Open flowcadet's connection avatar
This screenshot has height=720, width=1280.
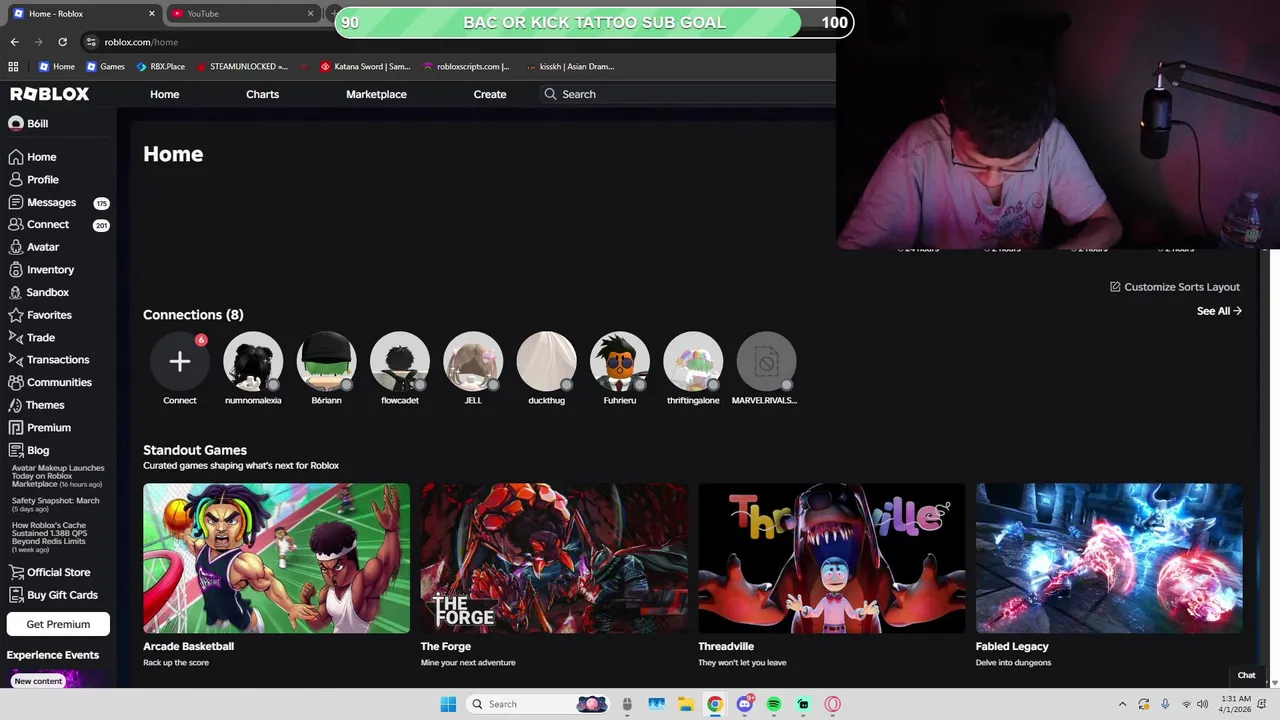[400, 361]
